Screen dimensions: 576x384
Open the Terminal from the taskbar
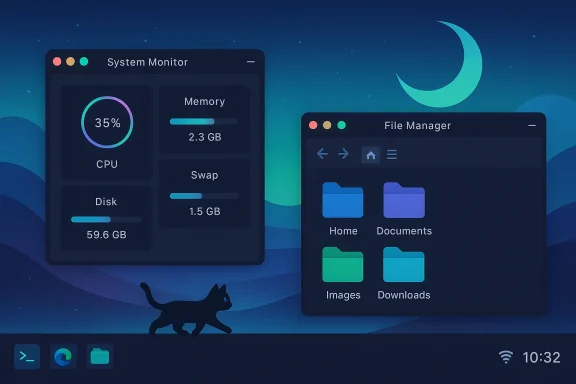(x=27, y=356)
